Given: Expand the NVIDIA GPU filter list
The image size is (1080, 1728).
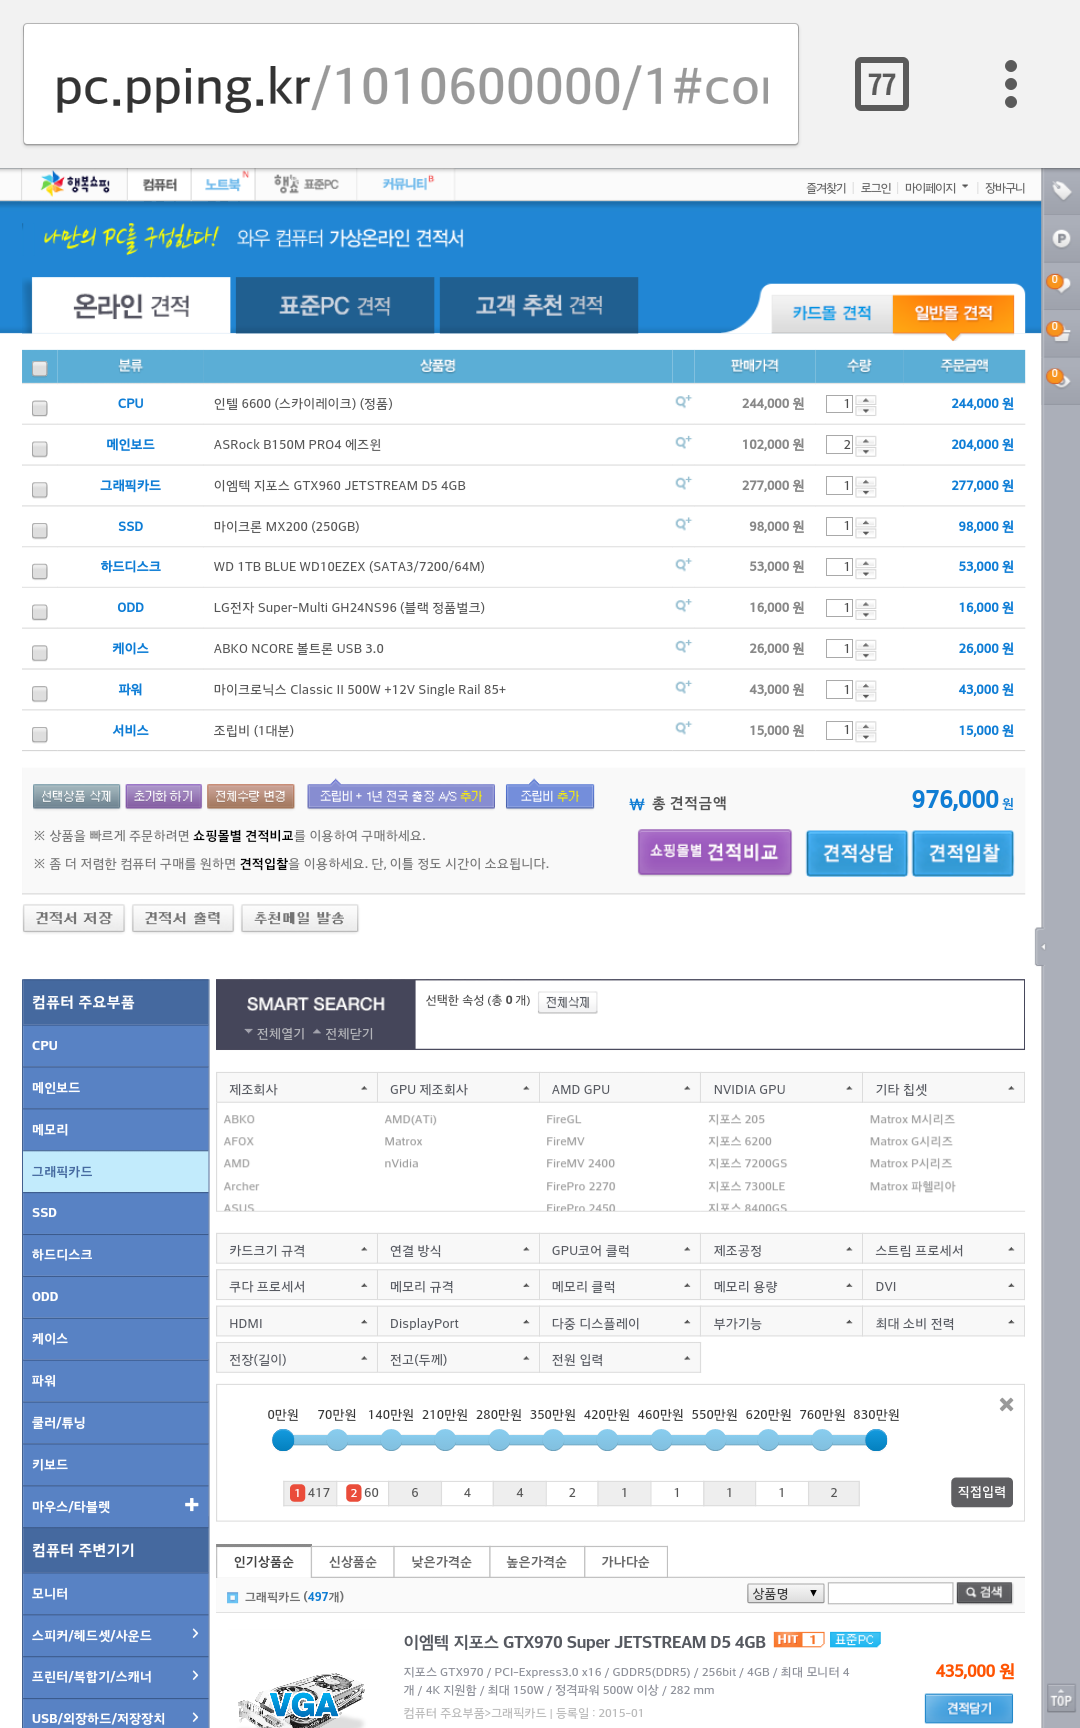Looking at the screenshot, I should click(x=782, y=1089).
